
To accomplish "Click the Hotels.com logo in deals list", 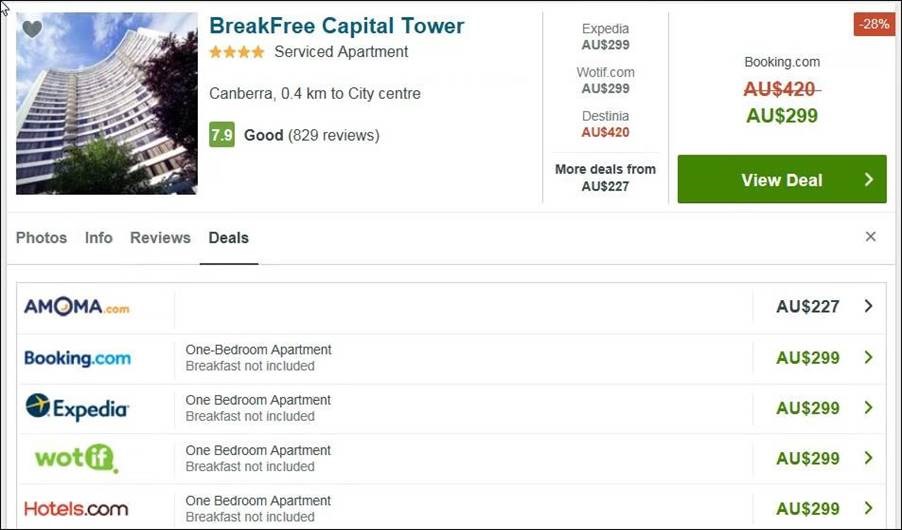I will pyautogui.click(x=77, y=508).
